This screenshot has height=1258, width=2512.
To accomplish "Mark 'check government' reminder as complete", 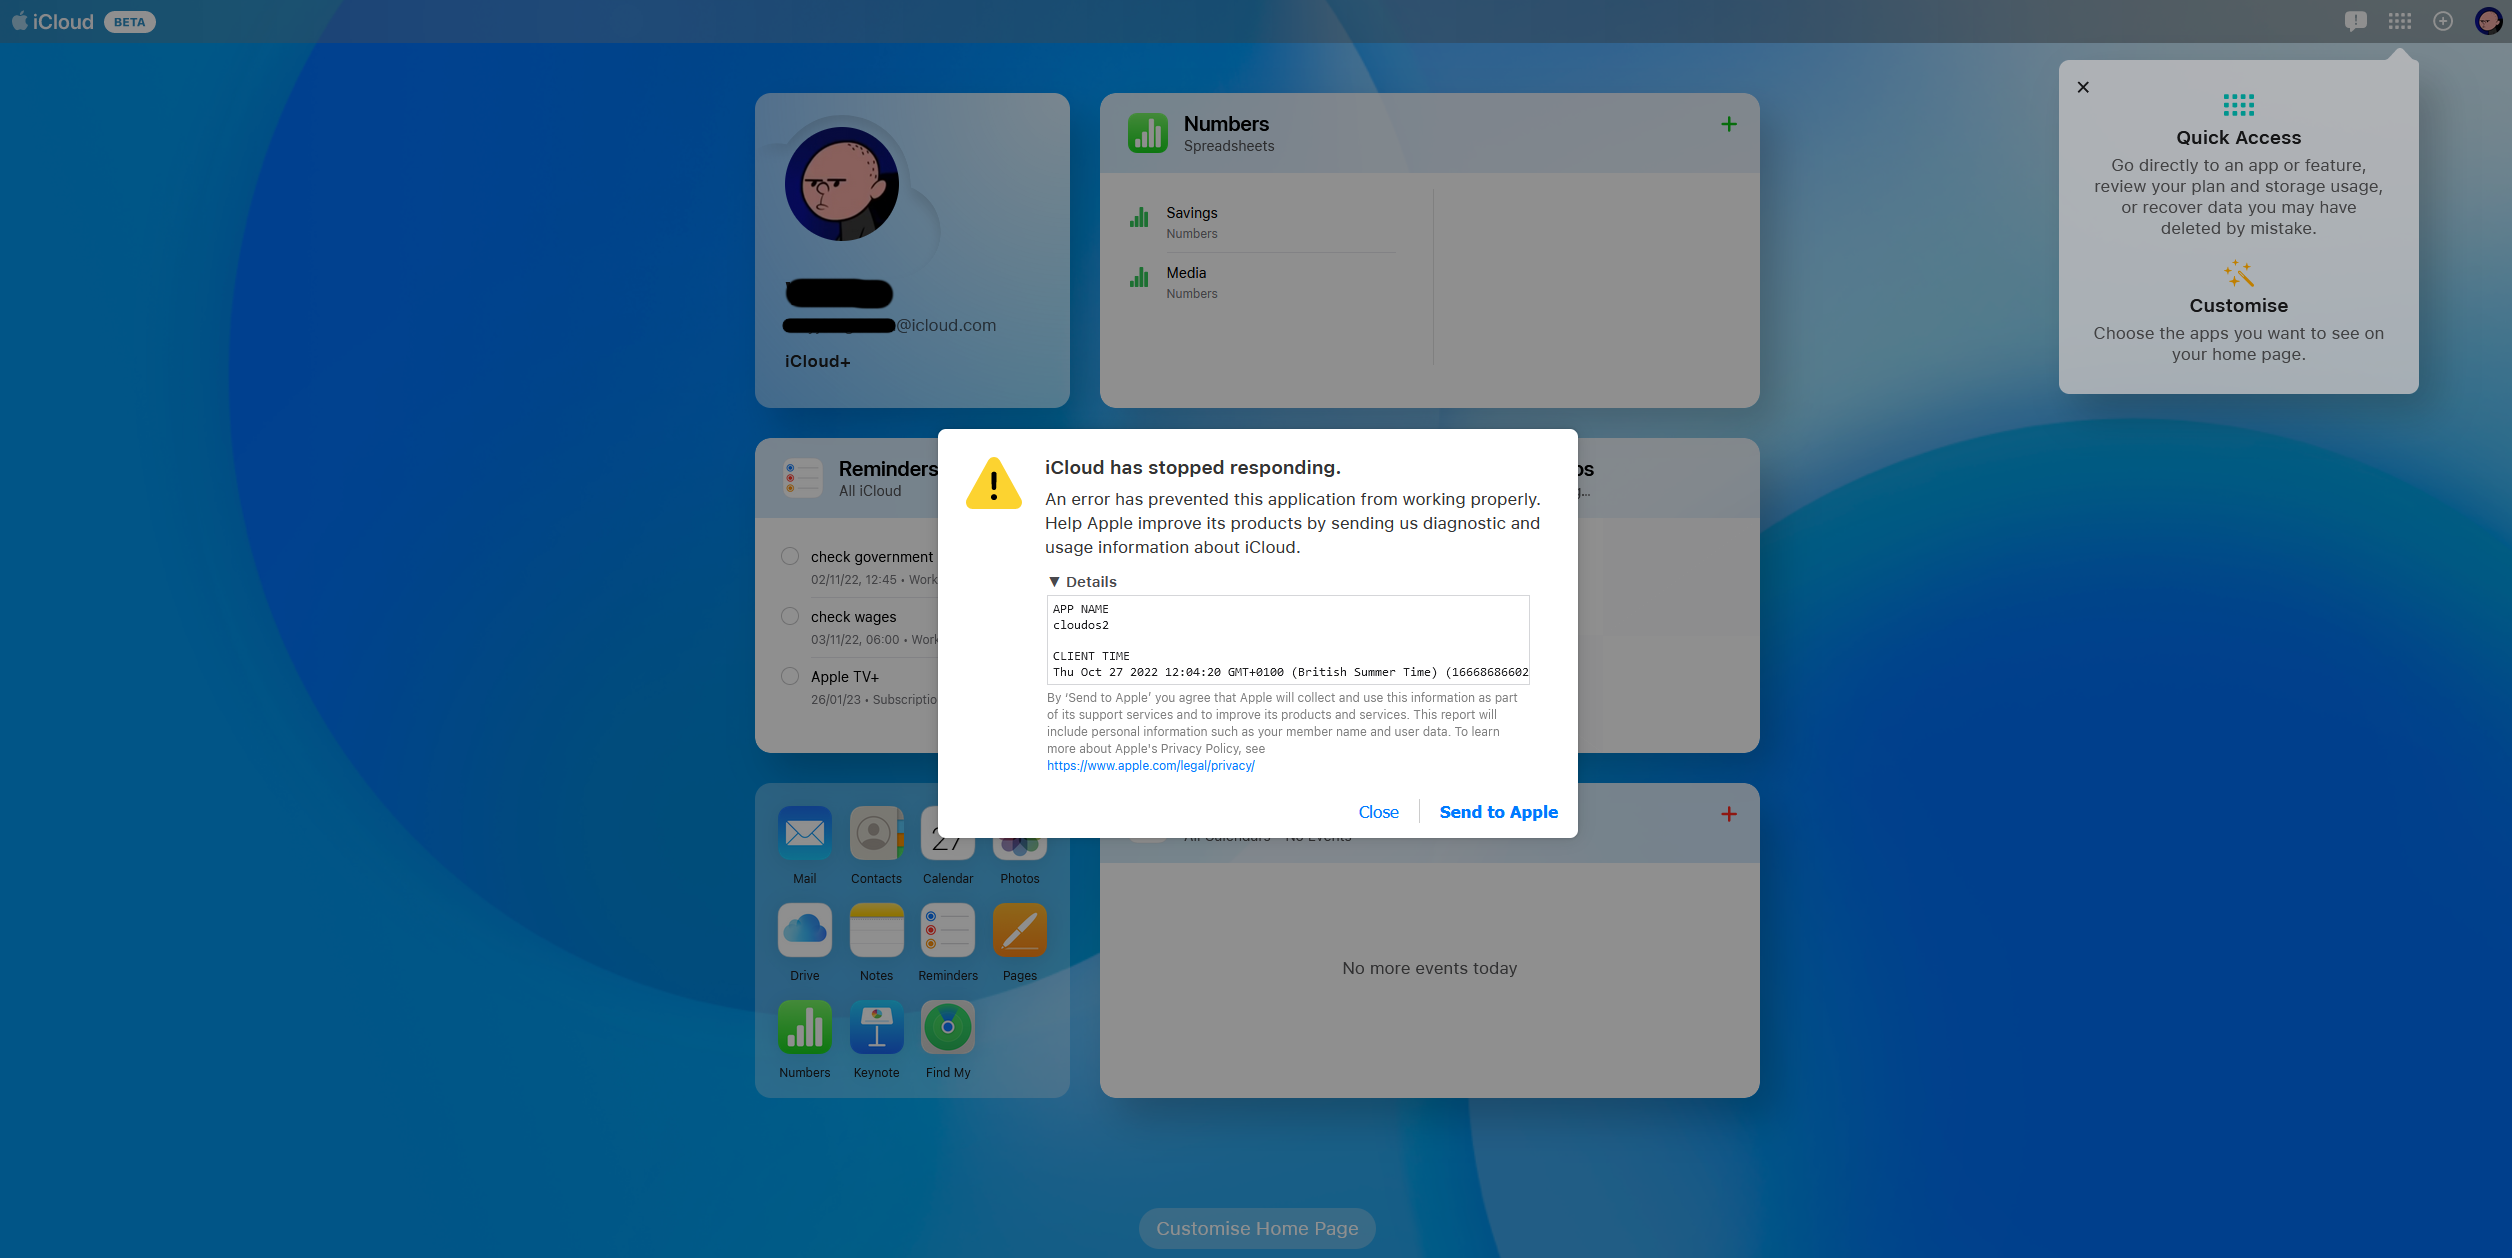I will pyautogui.click(x=790, y=556).
